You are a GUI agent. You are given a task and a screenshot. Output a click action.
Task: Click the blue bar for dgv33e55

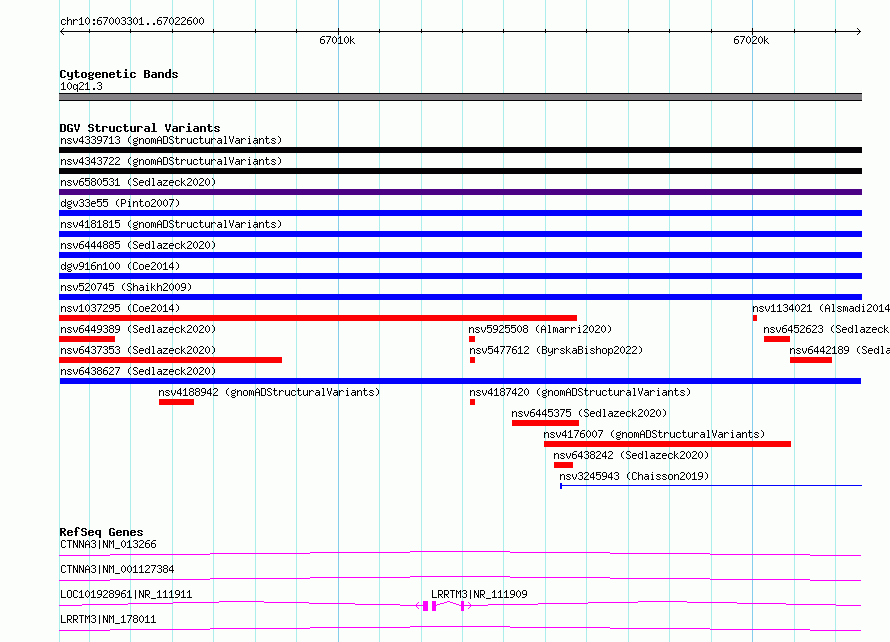pos(460,213)
